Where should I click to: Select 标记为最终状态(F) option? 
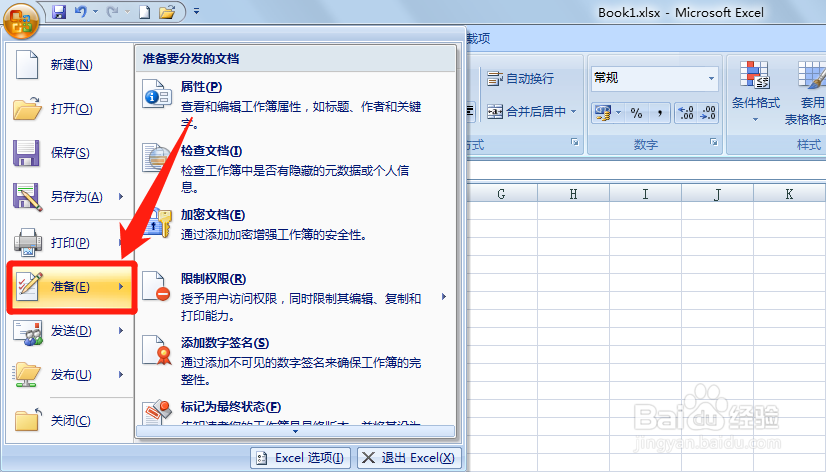[x=296, y=411]
